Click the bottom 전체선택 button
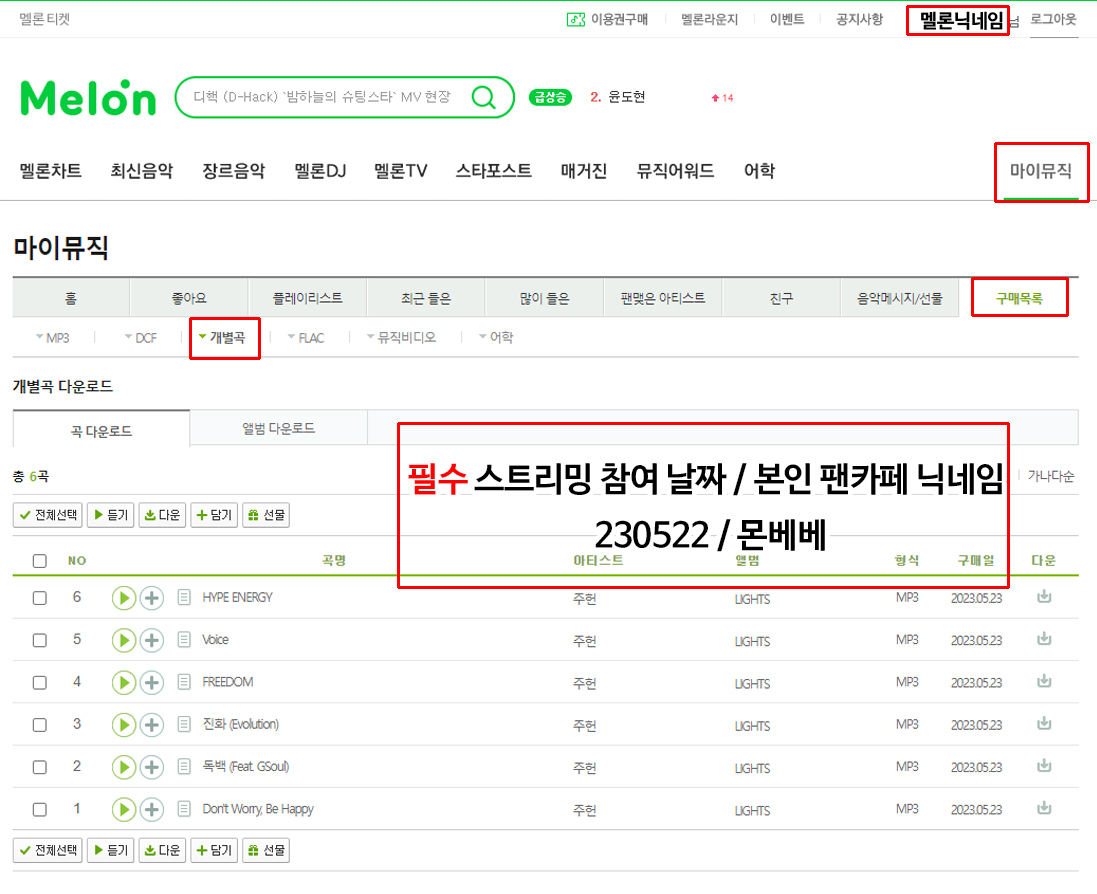The image size is (1097, 894). tap(48, 851)
